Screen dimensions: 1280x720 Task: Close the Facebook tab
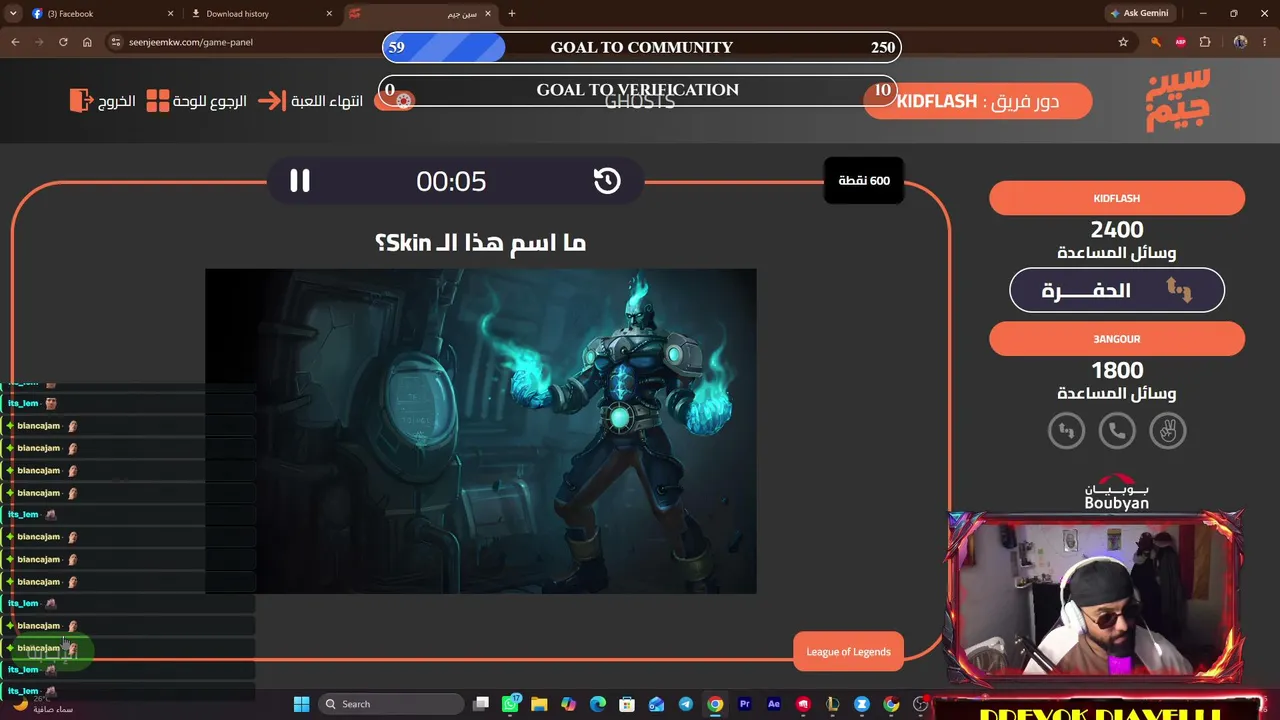170,14
